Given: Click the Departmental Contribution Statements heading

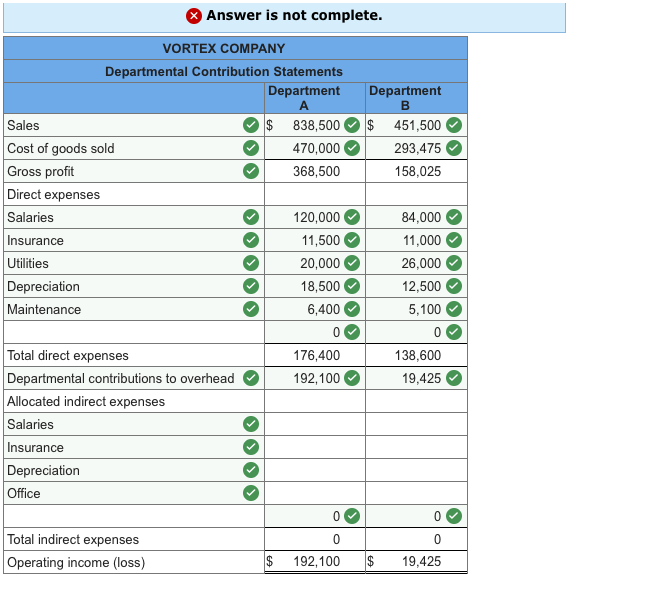Looking at the screenshot, I should [x=224, y=72].
